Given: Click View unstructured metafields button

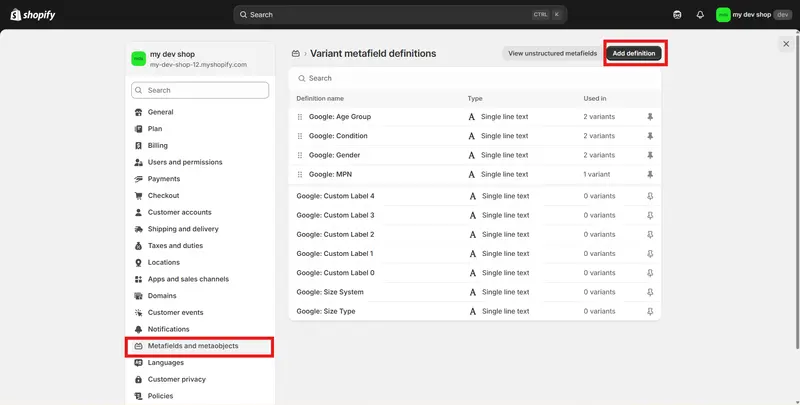Looking at the screenshot, I should pyautogui.click(x=553, y=53).
